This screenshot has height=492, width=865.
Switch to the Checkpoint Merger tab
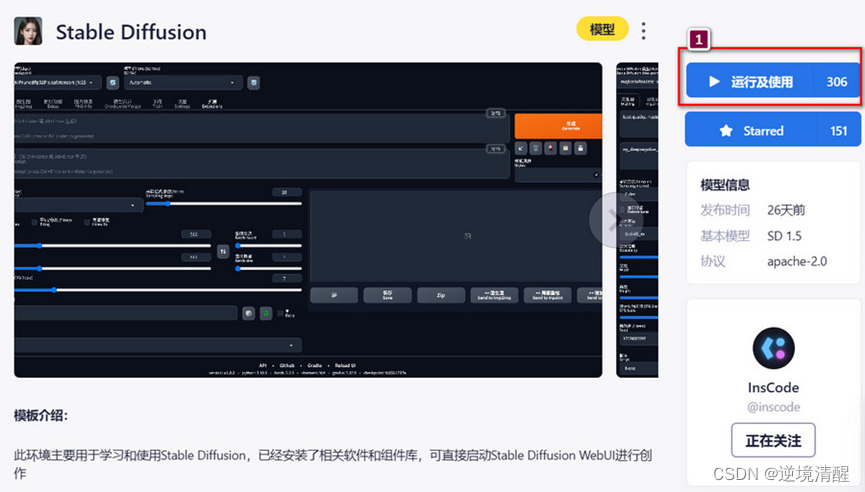coord(123,103)
